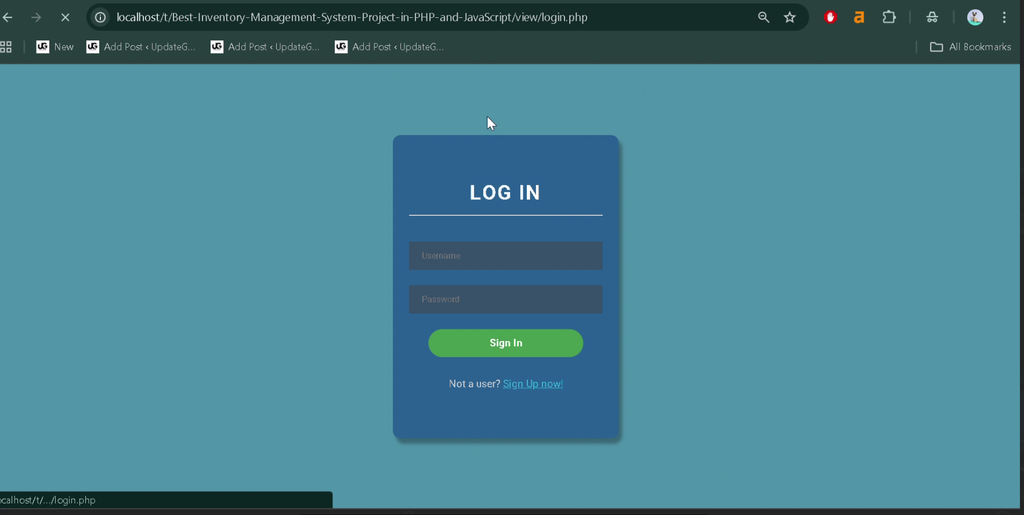Open the first 'Add Post ‹ UpdateG...' bookmark
Screen dimensions: 1024x515
(x=141, y=47)
